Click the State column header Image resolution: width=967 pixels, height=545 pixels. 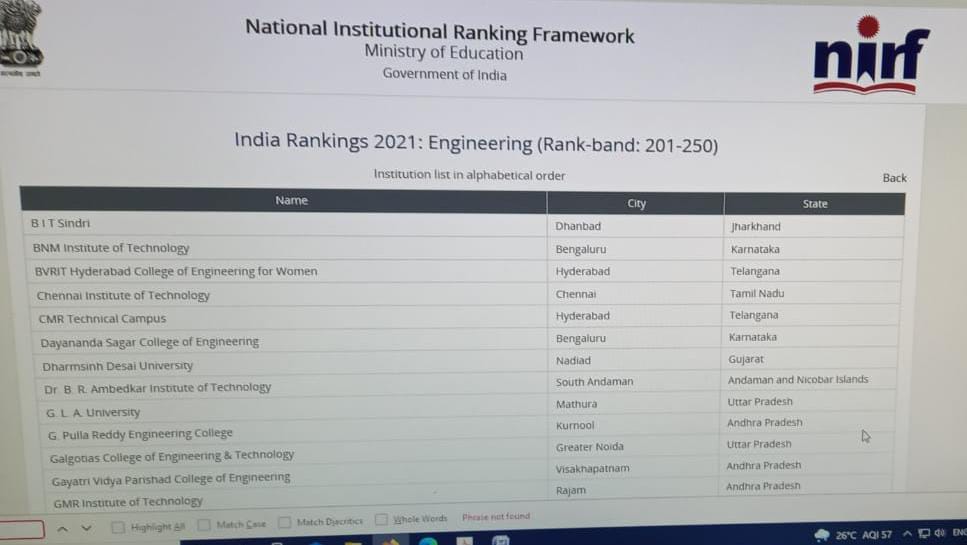pyautogui.click(x=815, y=203)
